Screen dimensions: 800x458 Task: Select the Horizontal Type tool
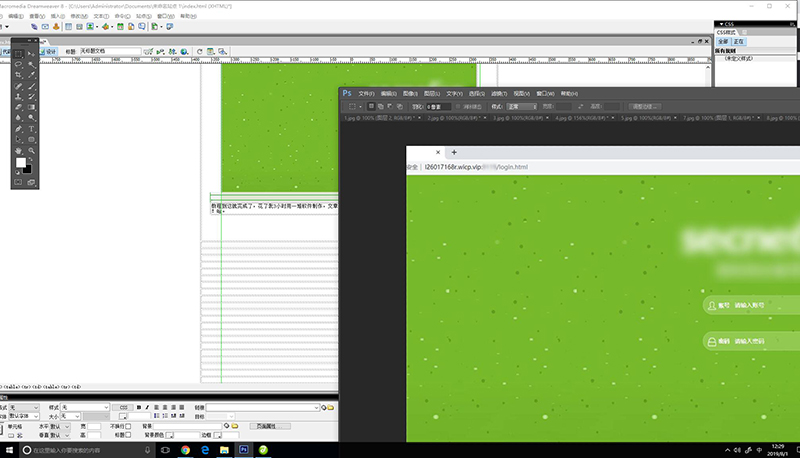tap(32, 129)
